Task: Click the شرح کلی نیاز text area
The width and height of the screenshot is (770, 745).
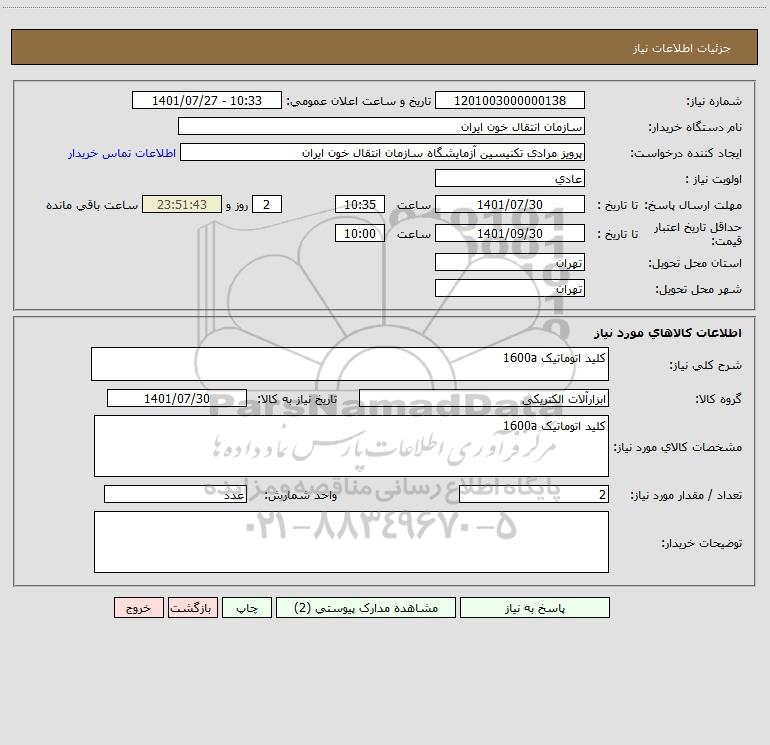Action: [x=350, y=364]
